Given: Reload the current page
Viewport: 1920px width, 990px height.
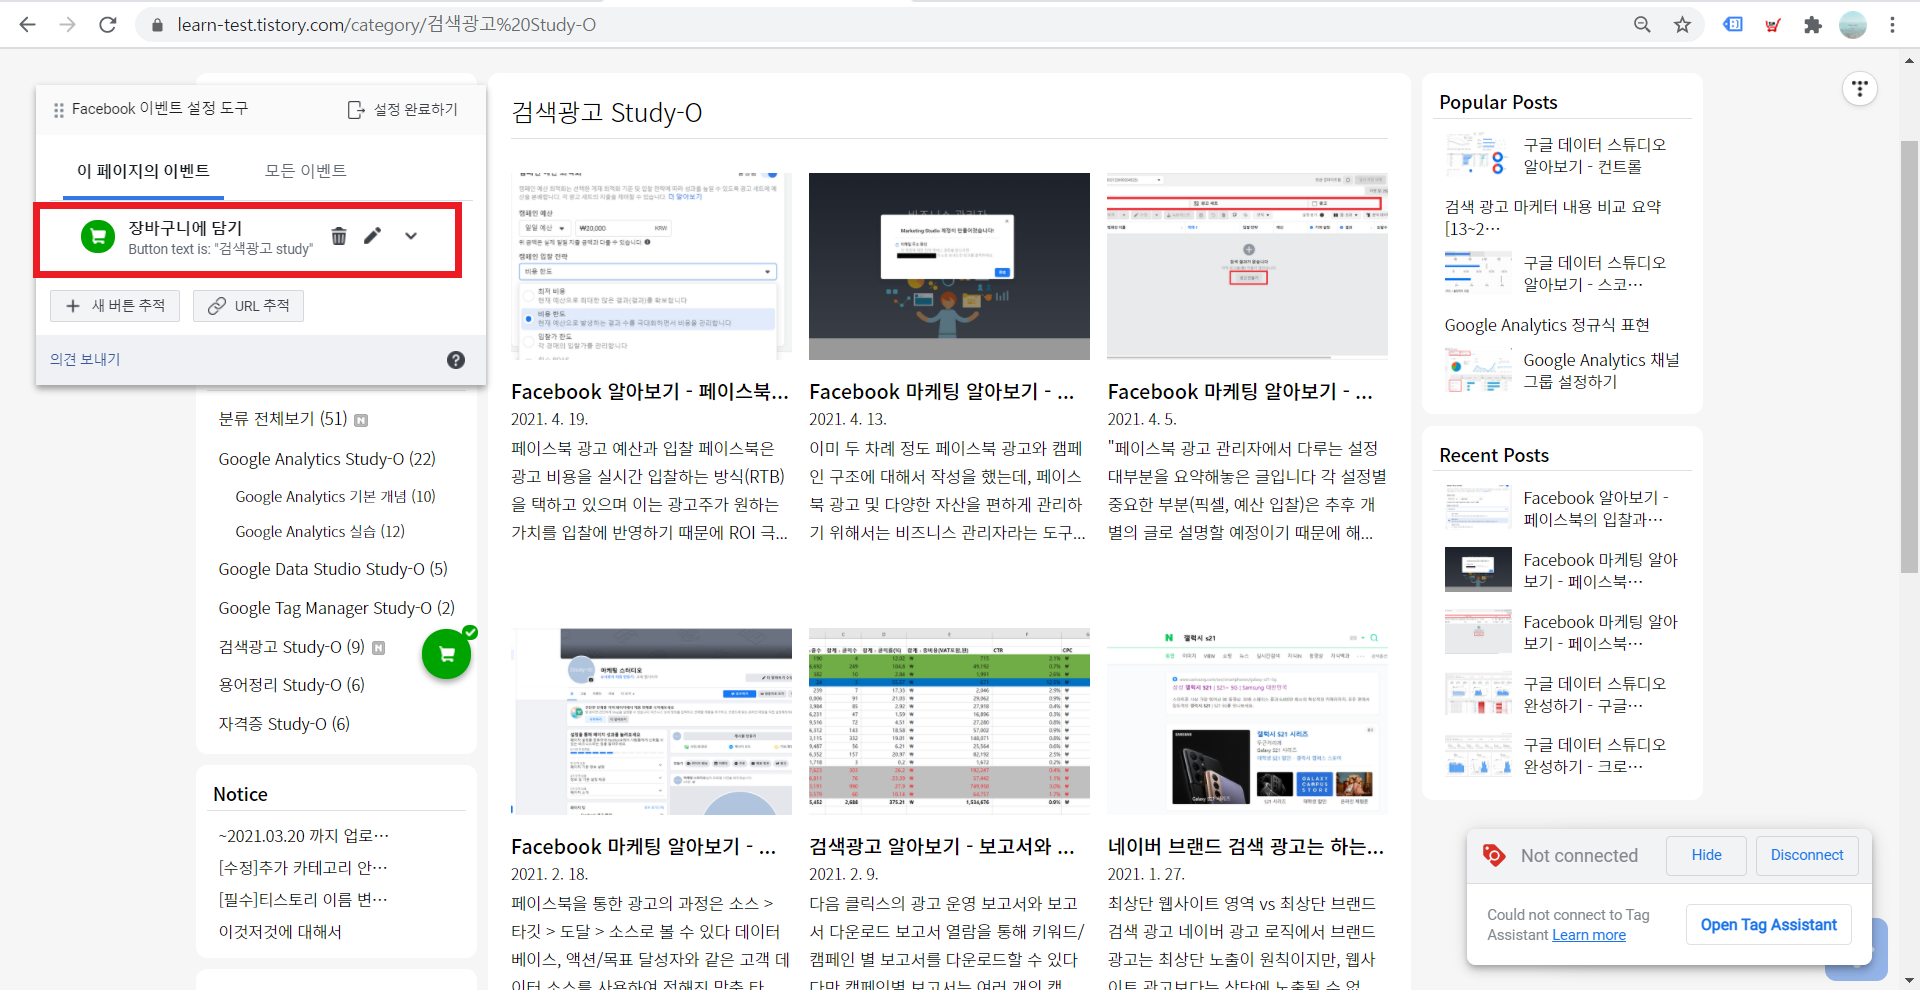Looking at the screenshot, I should tap(108, 25).
